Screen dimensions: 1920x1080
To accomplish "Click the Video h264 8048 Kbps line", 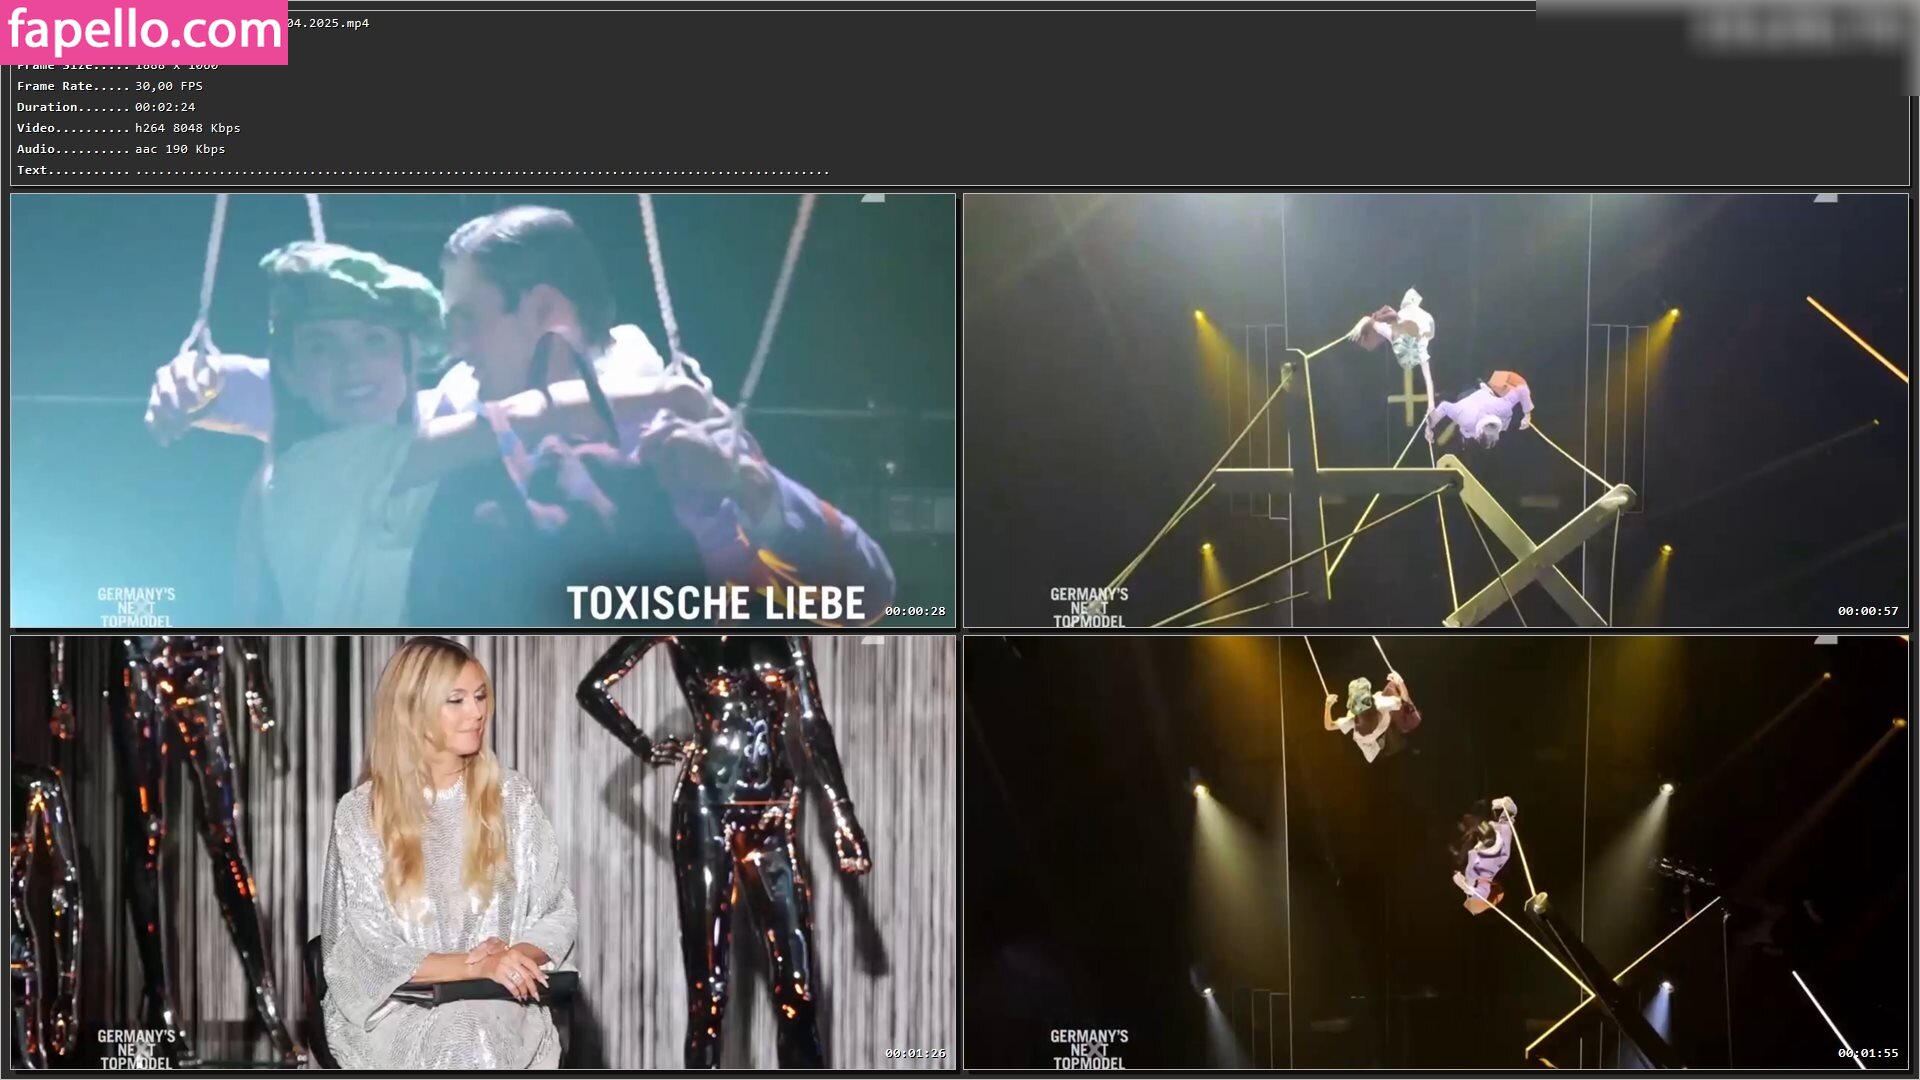I will click(128, 128).
